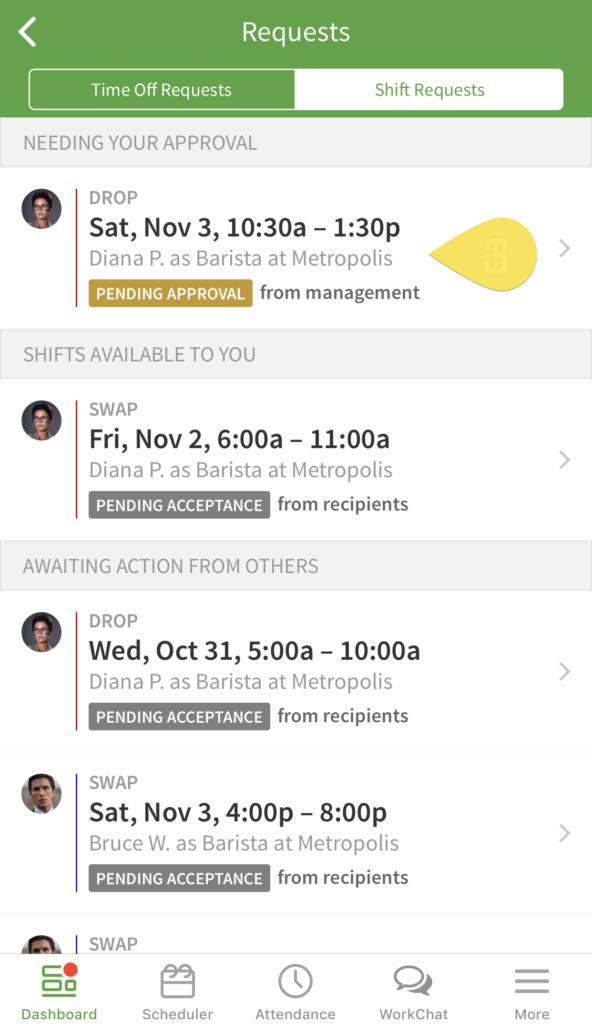Image resolution: width=592 pixels, height=1024 pixels.
Task: Open the More menu
Action: (x=531, y=990)
